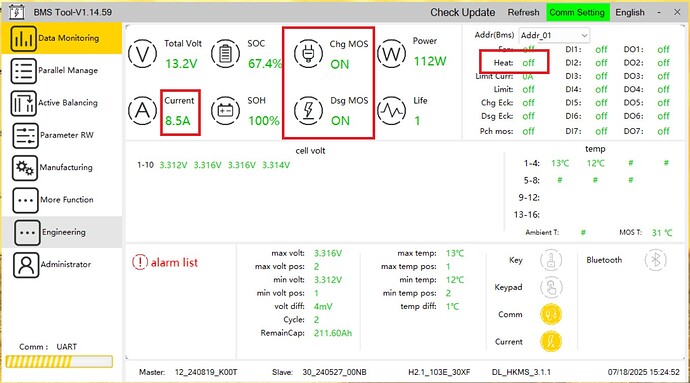Click the Chg MOS plug icon
The width and height of the screenshot is (690, 383).
308,54
